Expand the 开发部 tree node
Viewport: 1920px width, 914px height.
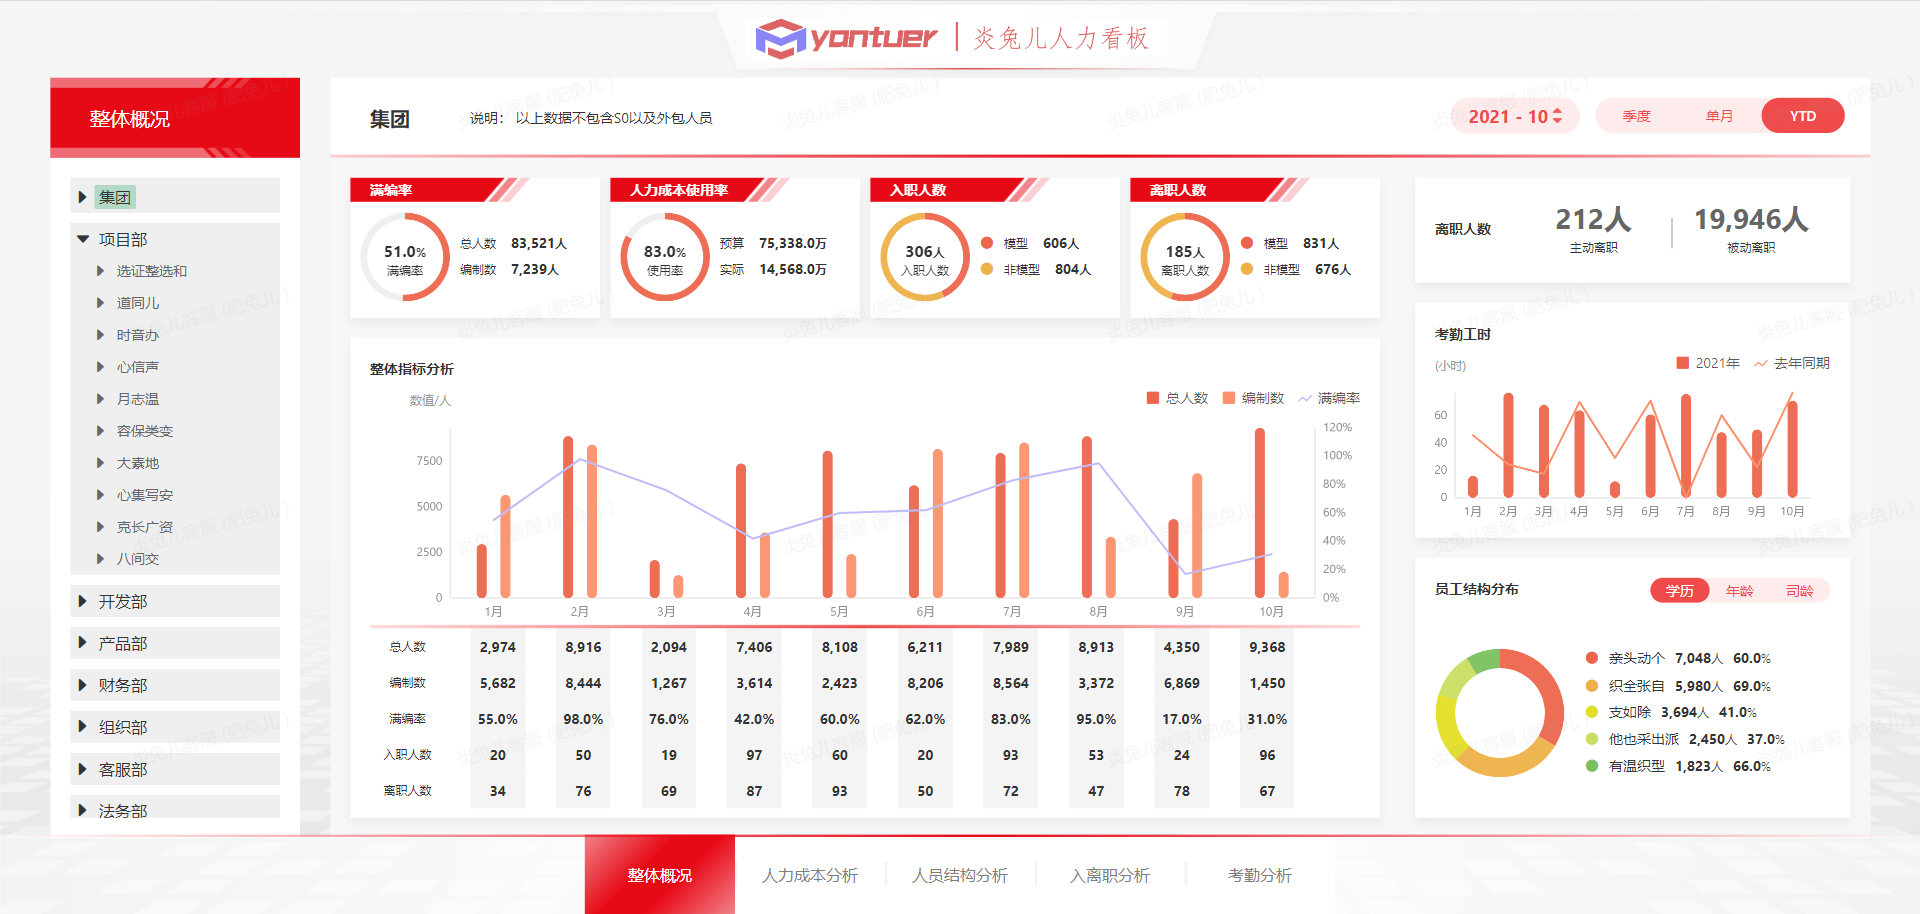[83, 601]
